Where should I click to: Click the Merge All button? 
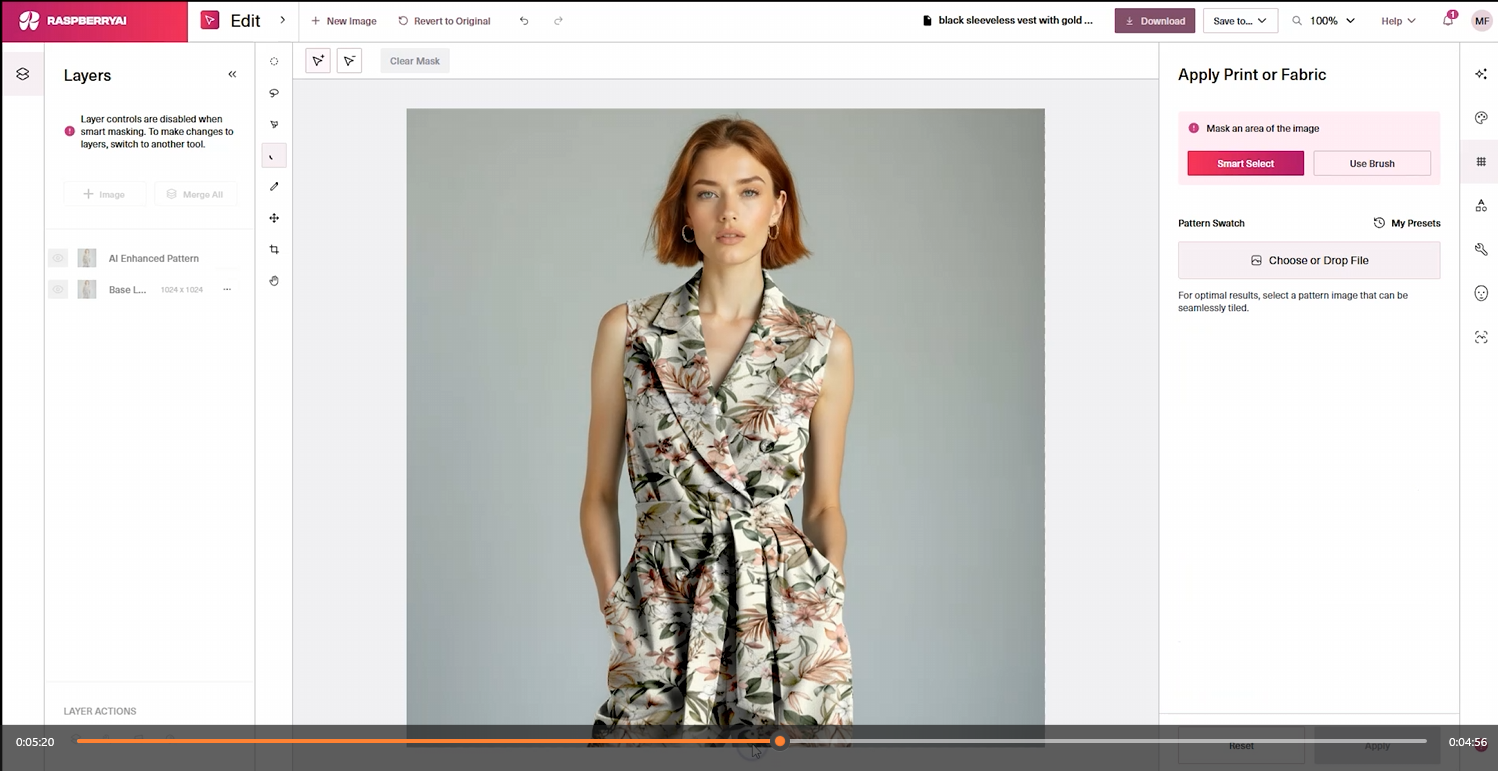(x=196, y=194)
